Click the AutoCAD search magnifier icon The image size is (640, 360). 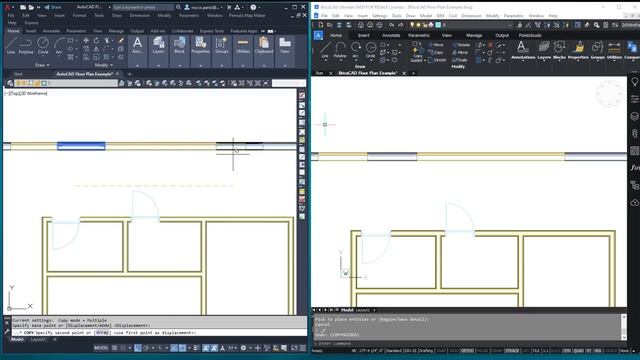click(178, 7)
